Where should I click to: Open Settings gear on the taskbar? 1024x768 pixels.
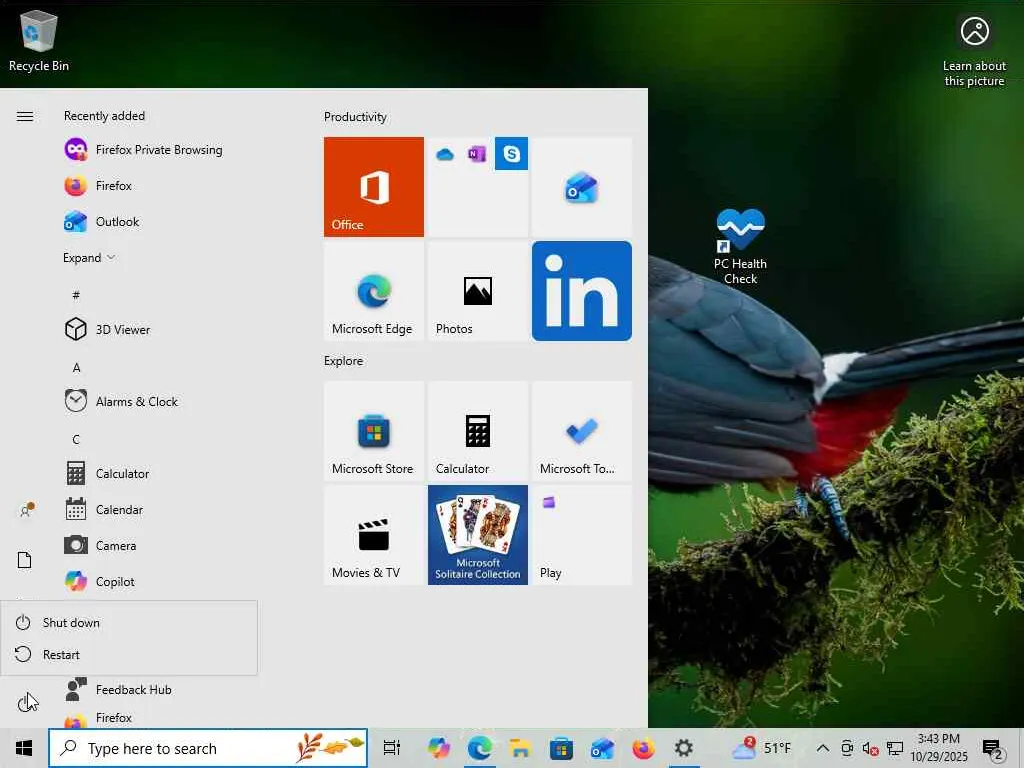[x=684, y=748]
